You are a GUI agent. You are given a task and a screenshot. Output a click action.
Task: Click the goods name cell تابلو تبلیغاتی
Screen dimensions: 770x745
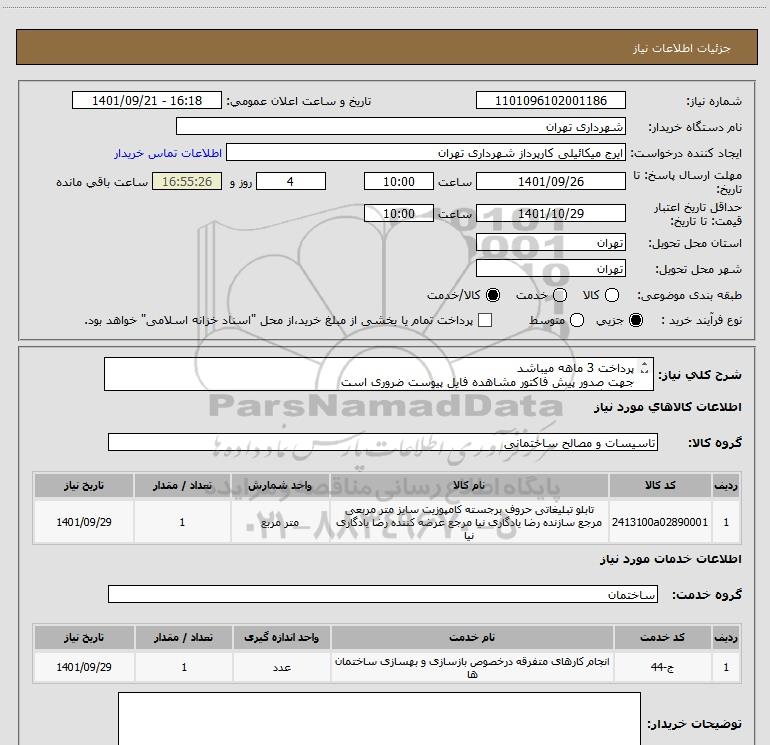(x=469, y=522)
